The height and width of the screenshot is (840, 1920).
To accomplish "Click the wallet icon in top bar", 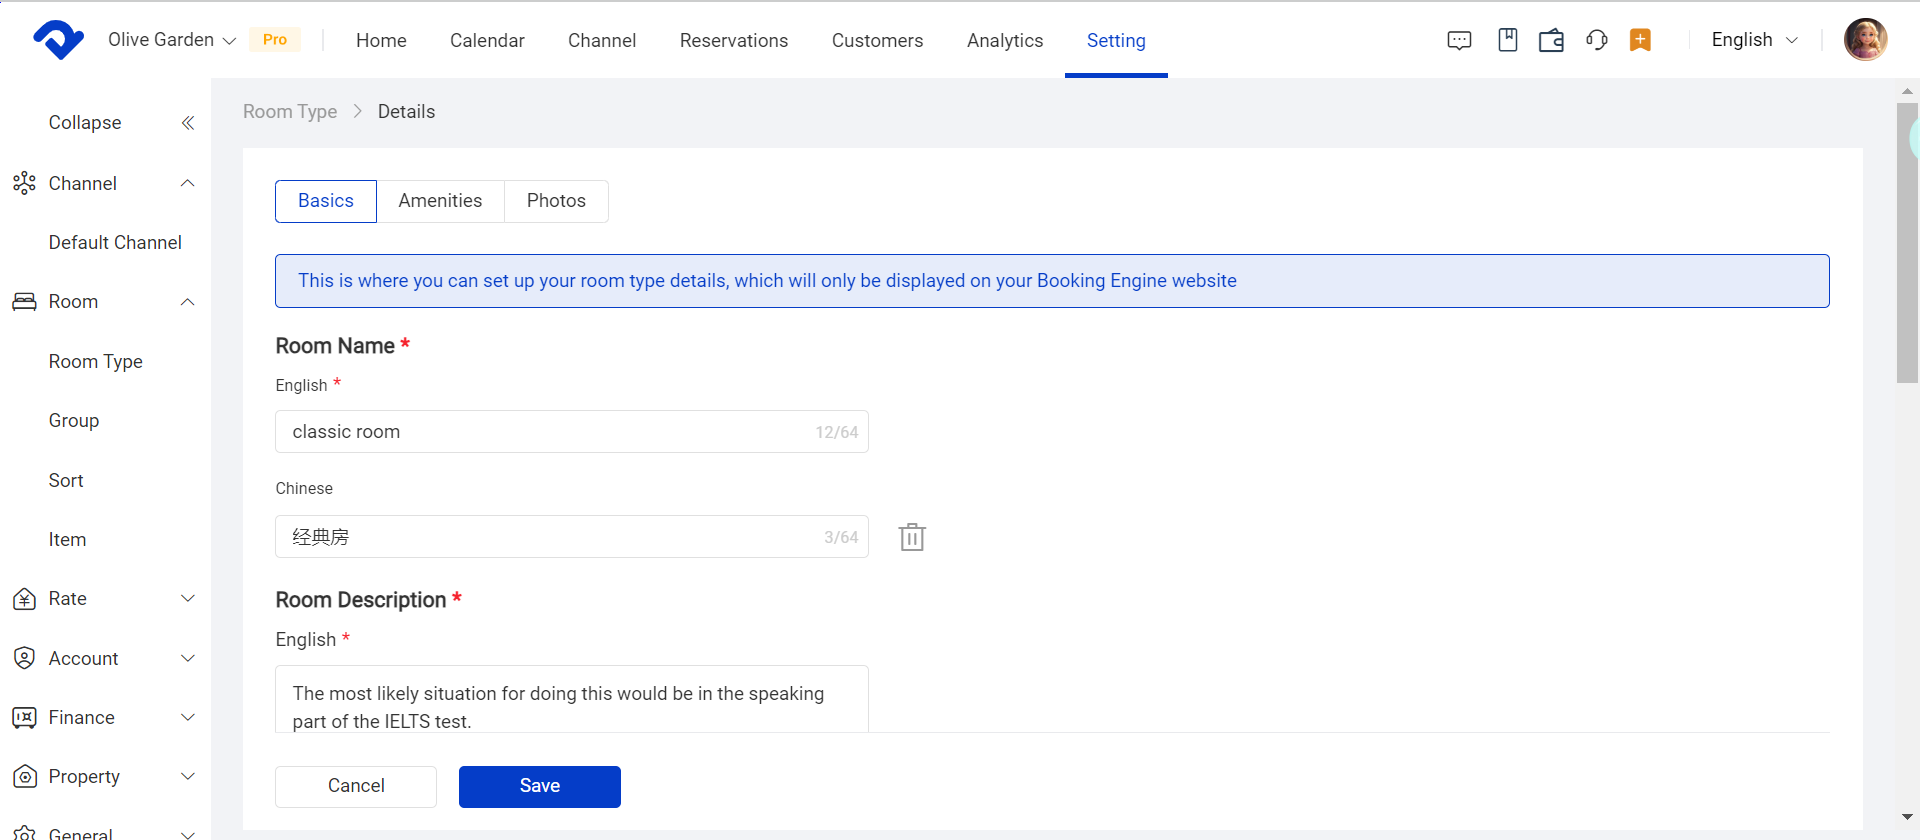I will tap(1551, 40).
